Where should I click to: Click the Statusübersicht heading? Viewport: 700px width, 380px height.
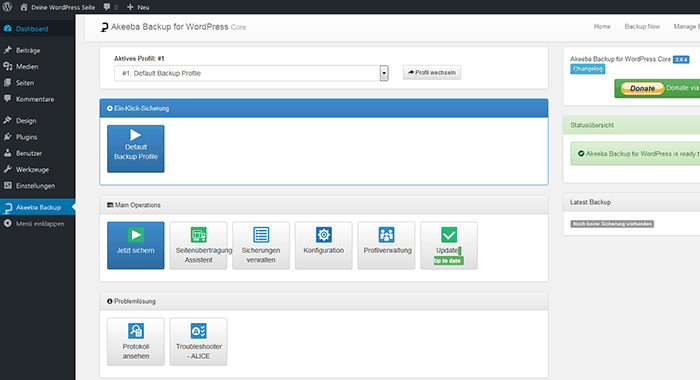pyautogui.click(x=592, y=125)
